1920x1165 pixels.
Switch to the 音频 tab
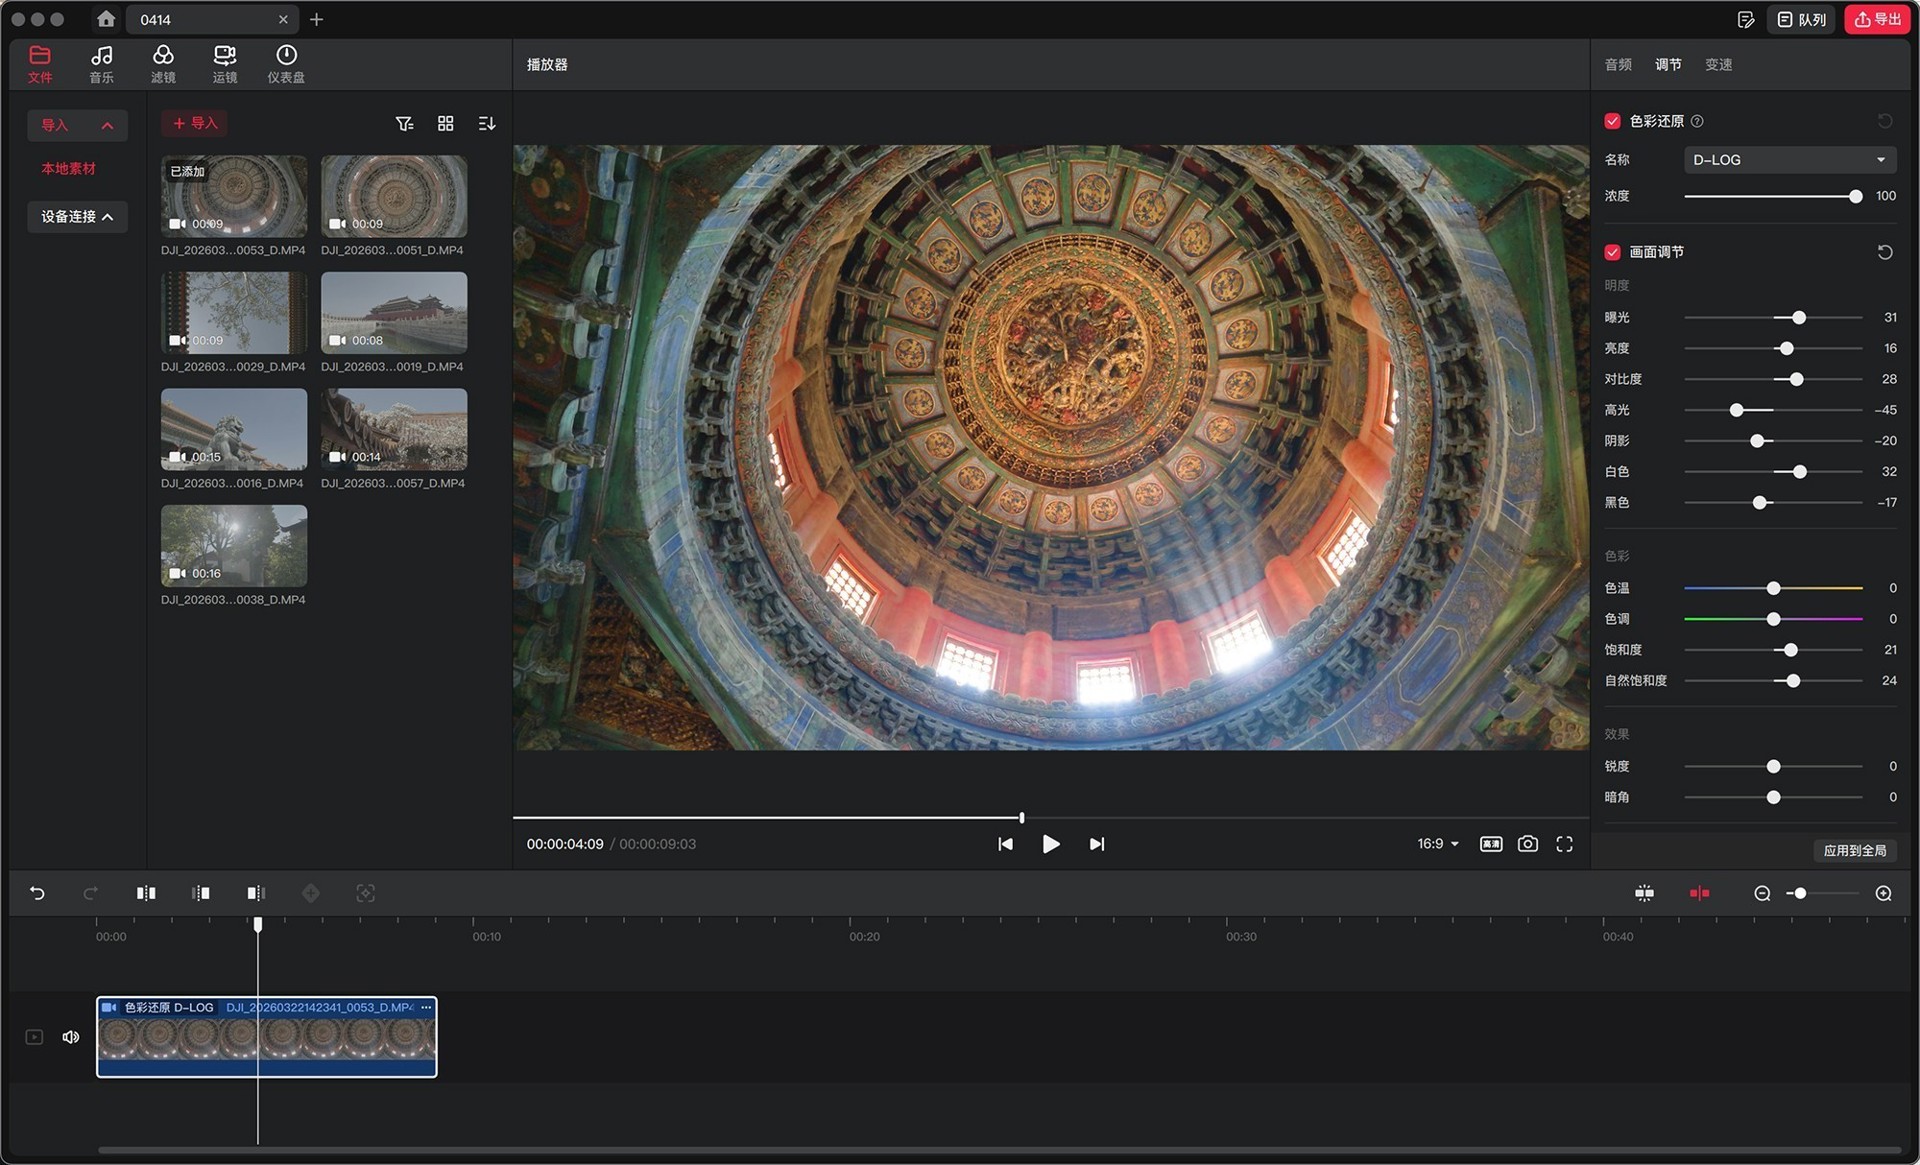(x=1617, y=64)
